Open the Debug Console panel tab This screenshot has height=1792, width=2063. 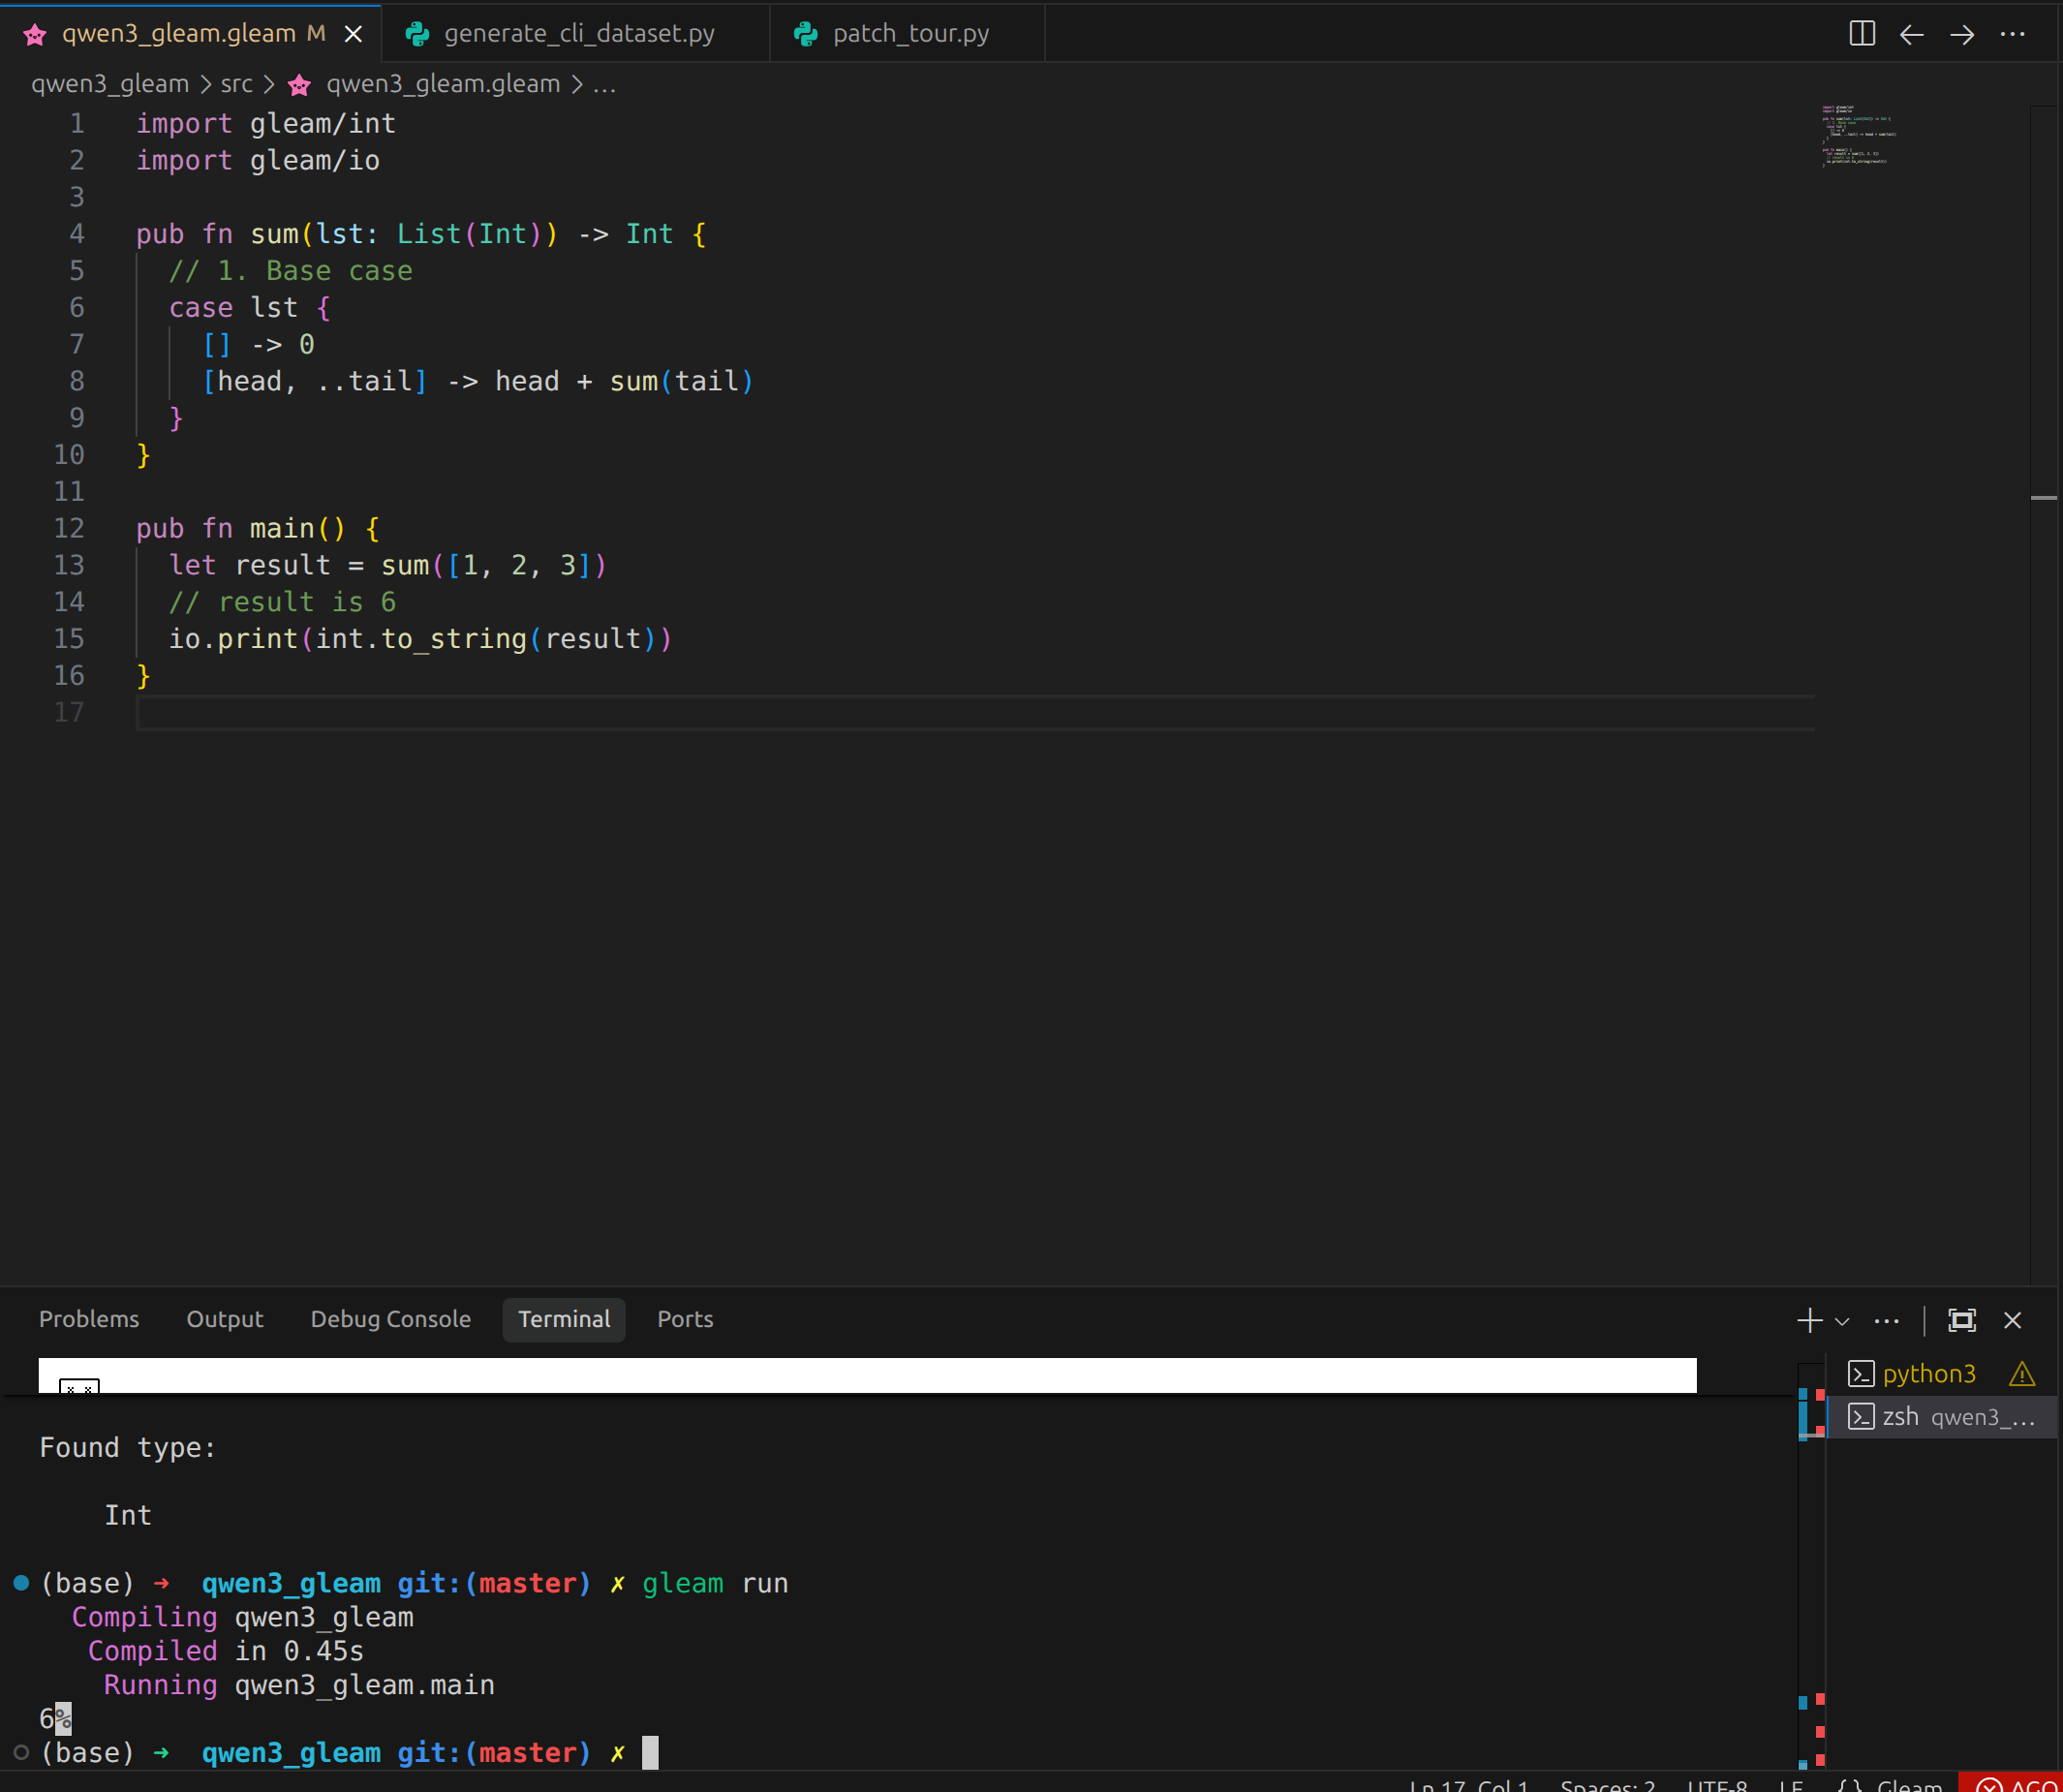(390, 1319)
